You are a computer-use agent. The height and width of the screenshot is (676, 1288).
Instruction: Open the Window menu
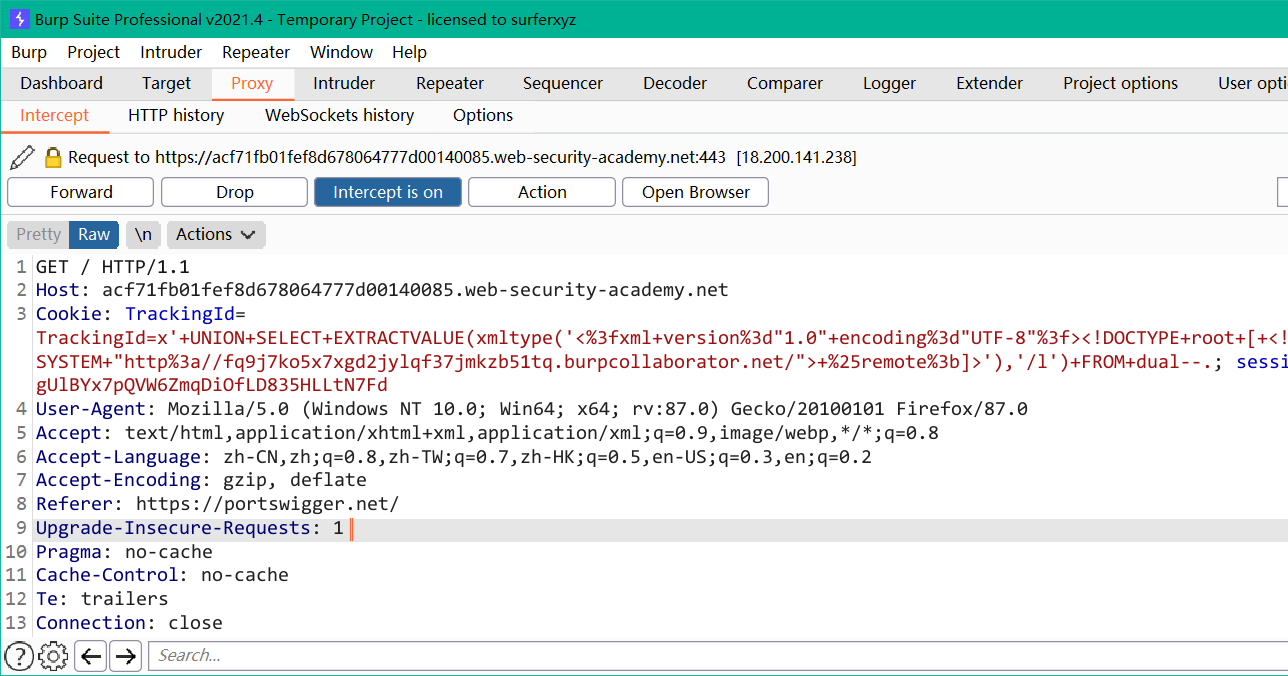pyautogui.click(x=341, y=52)
